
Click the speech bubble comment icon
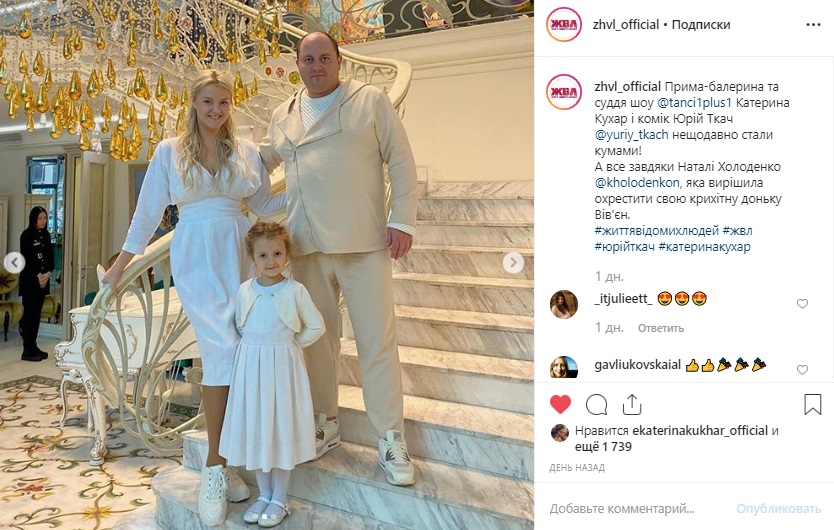tap(596, 405)
